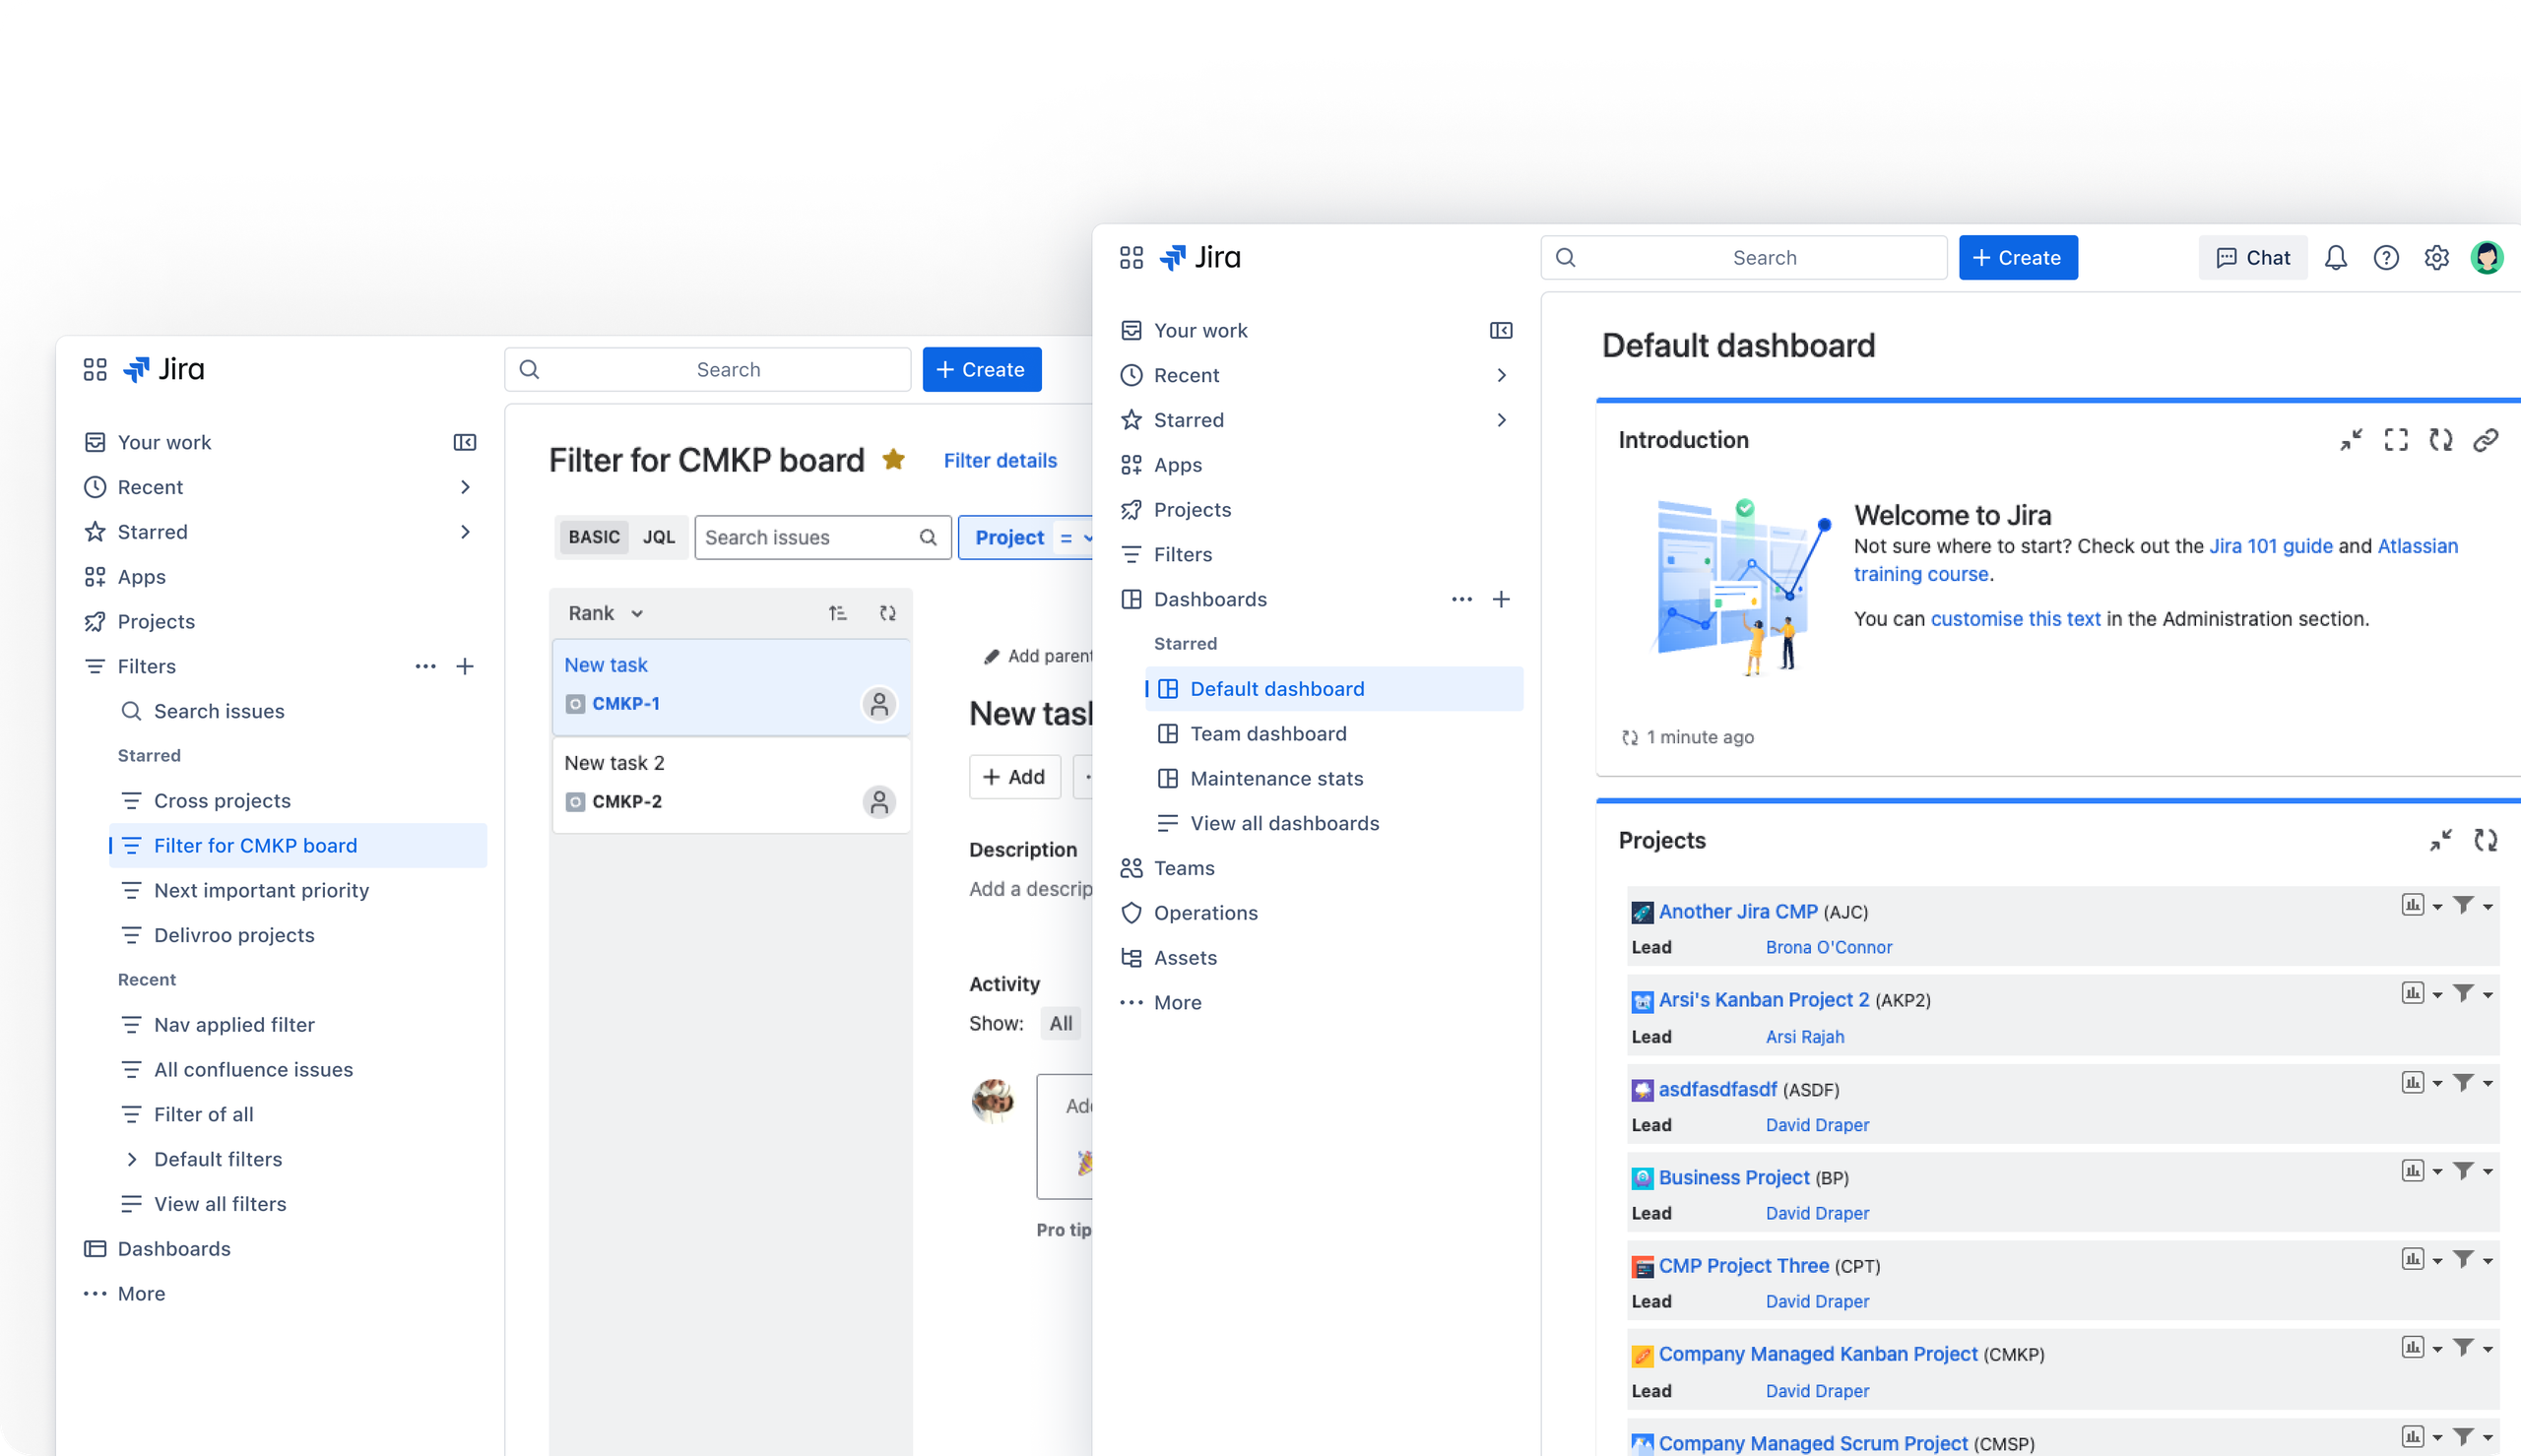Open reports dropdown for Arsi's Kanban Project 2
The image size is (2521, 1456).
tap(2437, 995)
